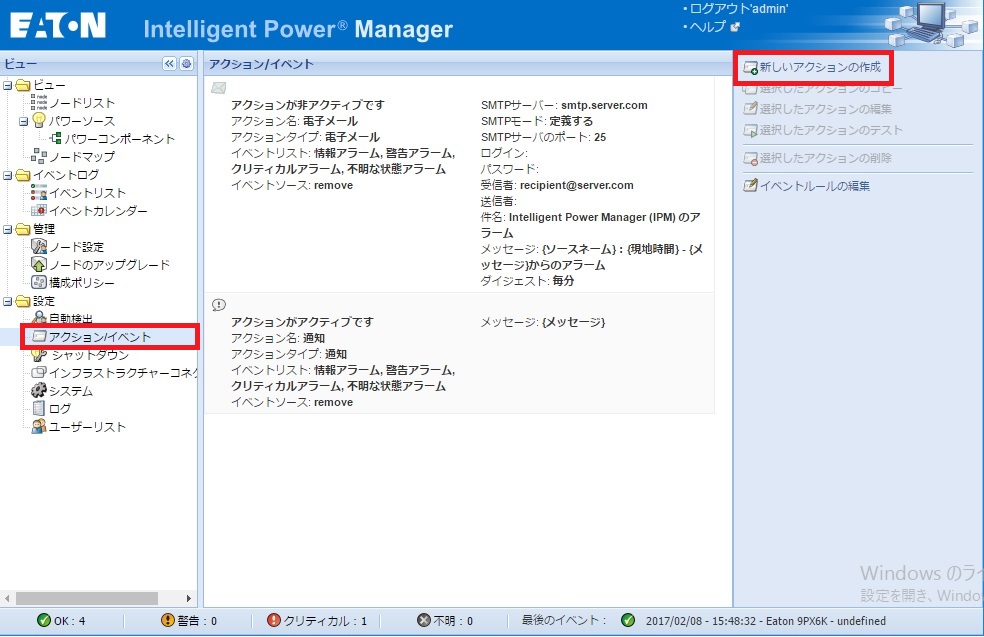Open the ヘルプ link in header

(x=707, y=27)
